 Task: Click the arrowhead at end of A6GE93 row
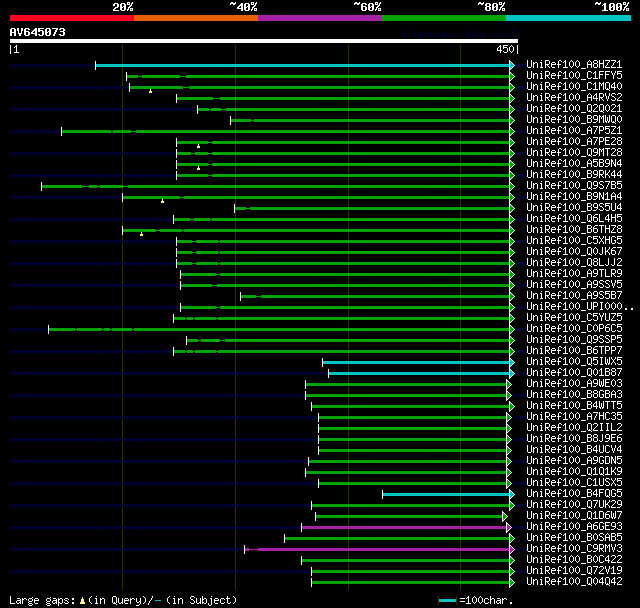[509, 528]
